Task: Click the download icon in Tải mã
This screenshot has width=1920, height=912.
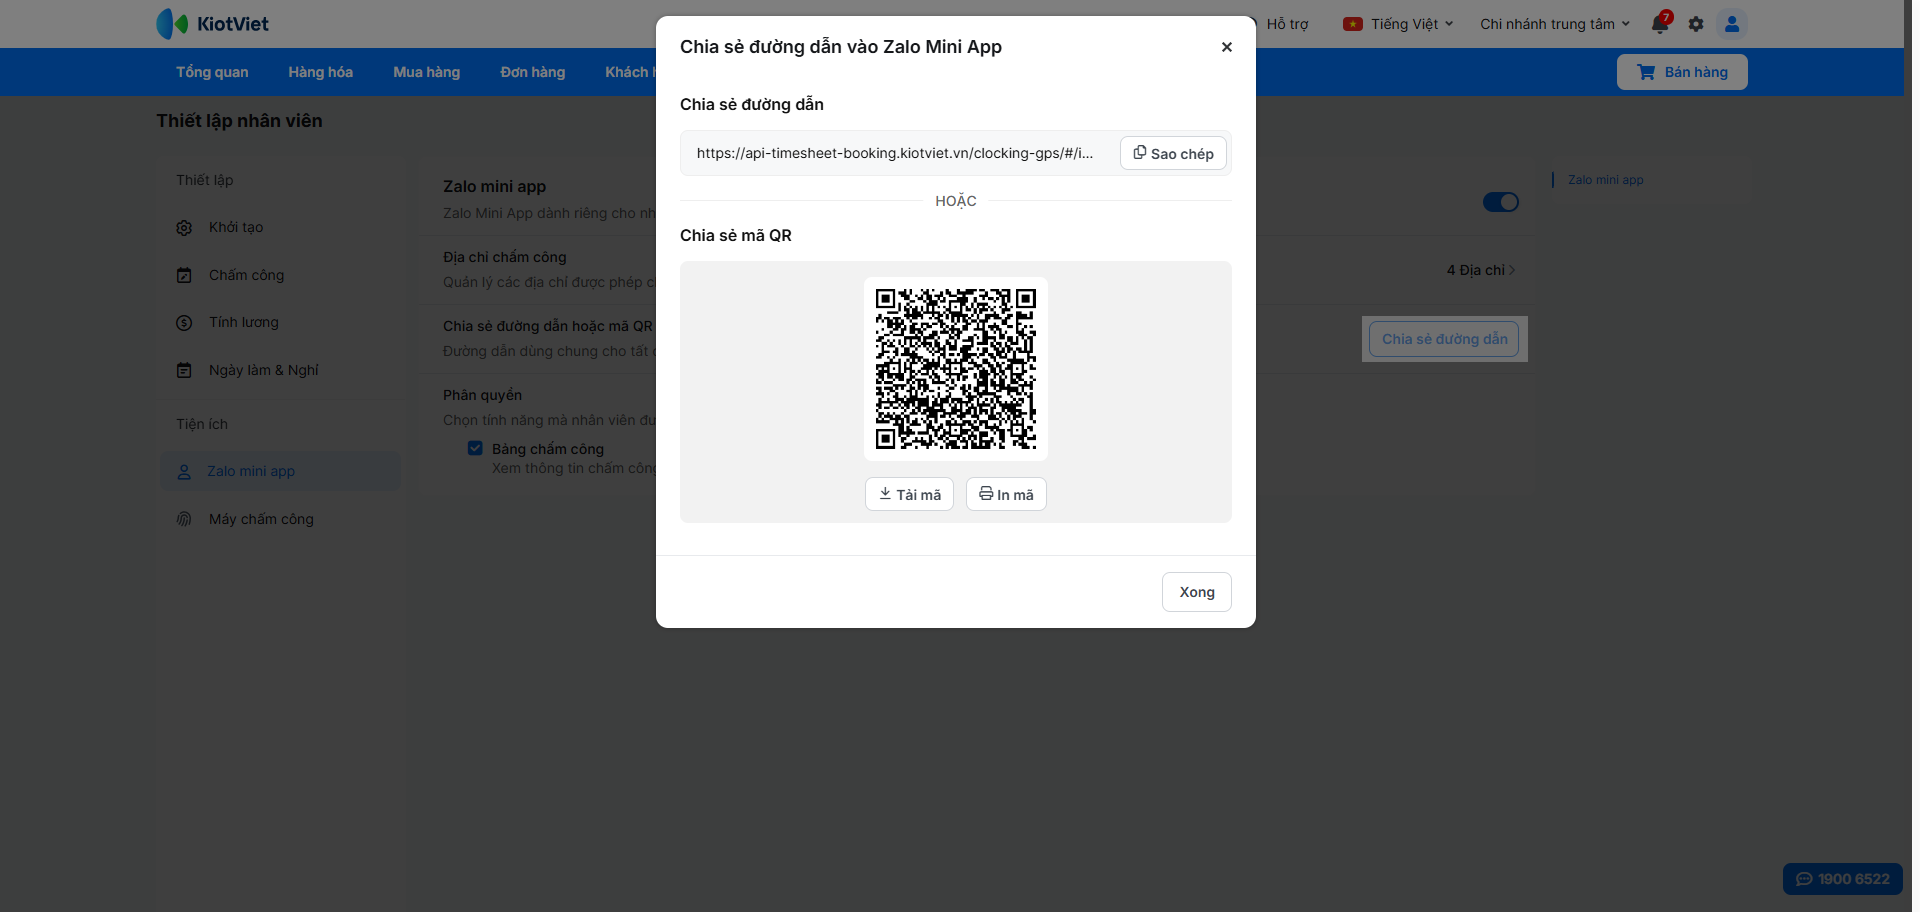Action: (x=885, y=494)
